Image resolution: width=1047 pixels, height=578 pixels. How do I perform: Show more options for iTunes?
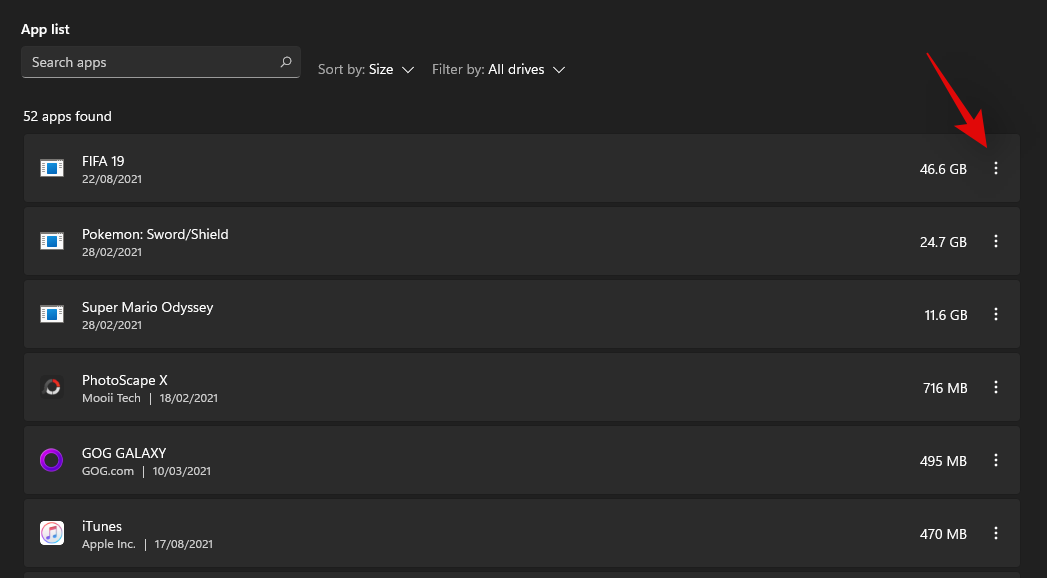[x=995, y=534]
